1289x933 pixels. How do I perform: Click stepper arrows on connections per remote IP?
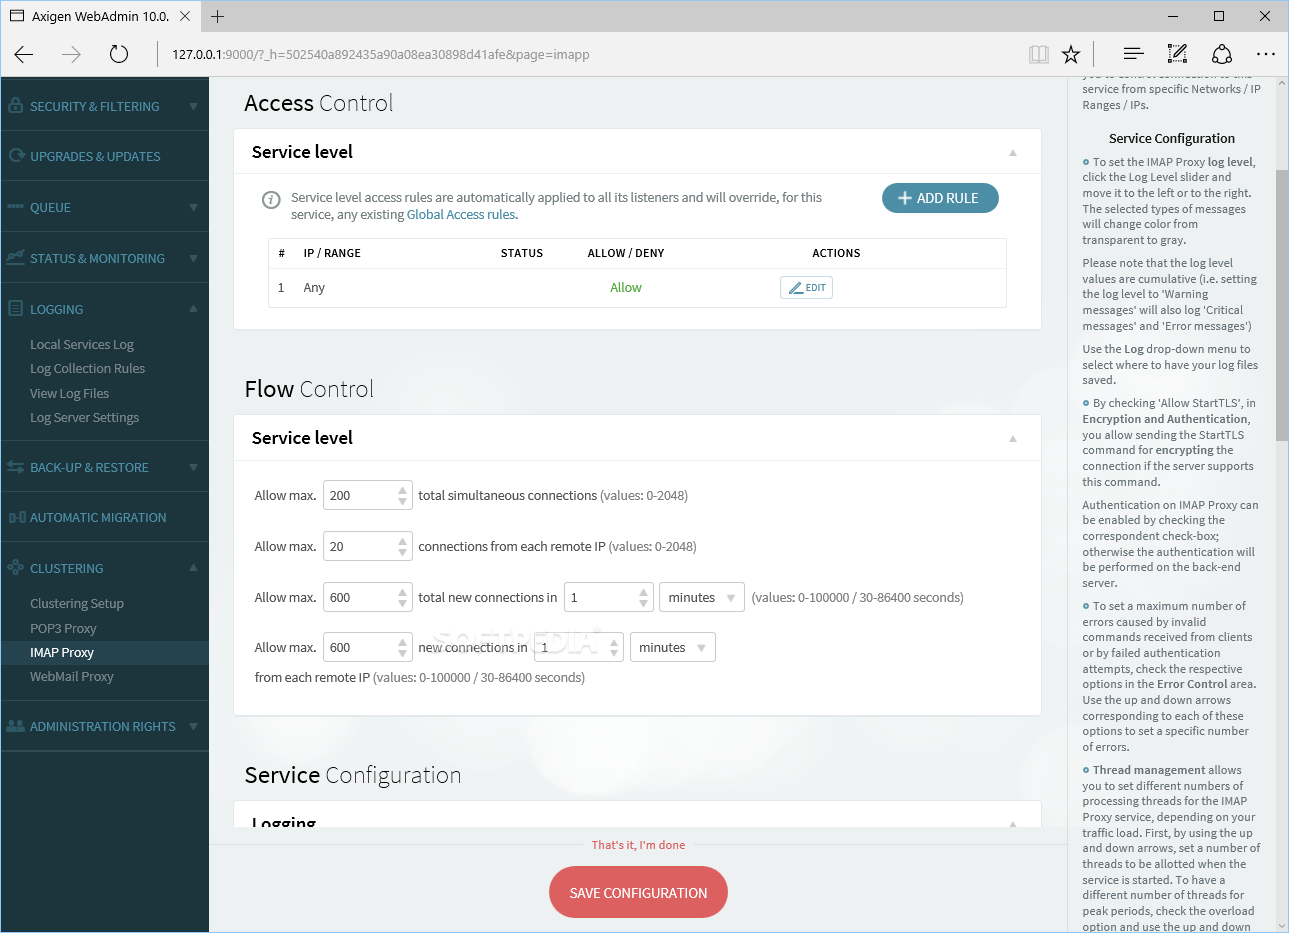[x=402, y=546]
